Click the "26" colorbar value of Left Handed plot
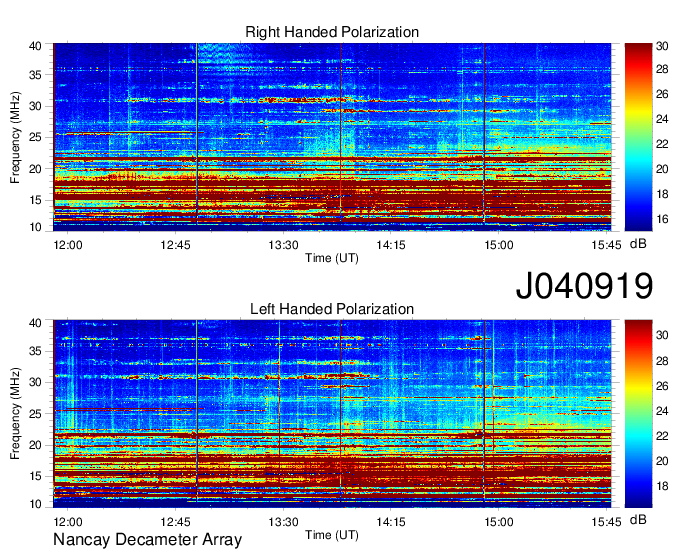This screenshot has height=552, width=680. [662, 386]
